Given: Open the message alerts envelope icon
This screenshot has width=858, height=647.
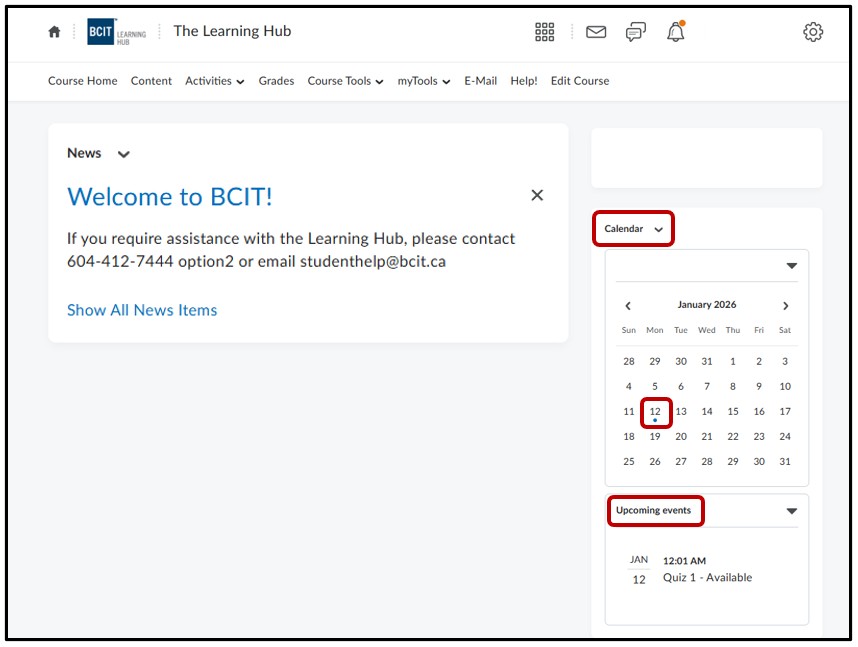Looking at the screenshot, I should tap(596, 32).
